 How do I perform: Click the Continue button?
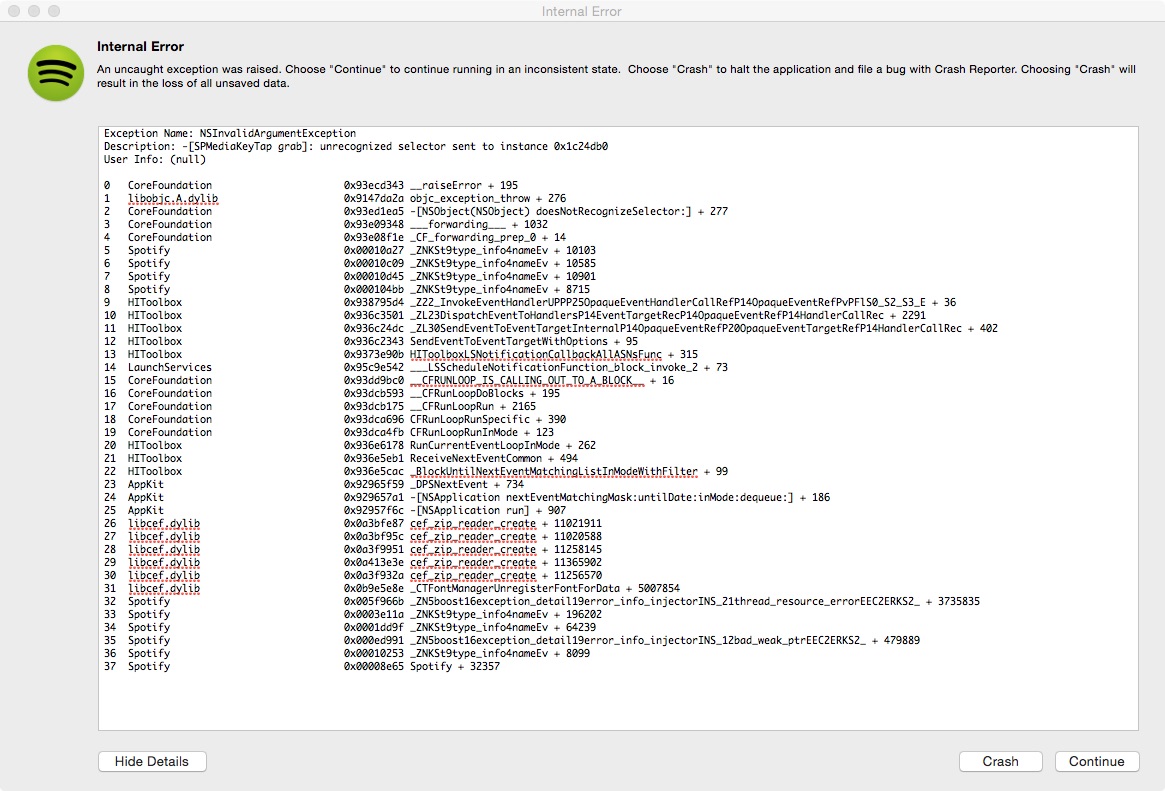tap(1097, 761)
